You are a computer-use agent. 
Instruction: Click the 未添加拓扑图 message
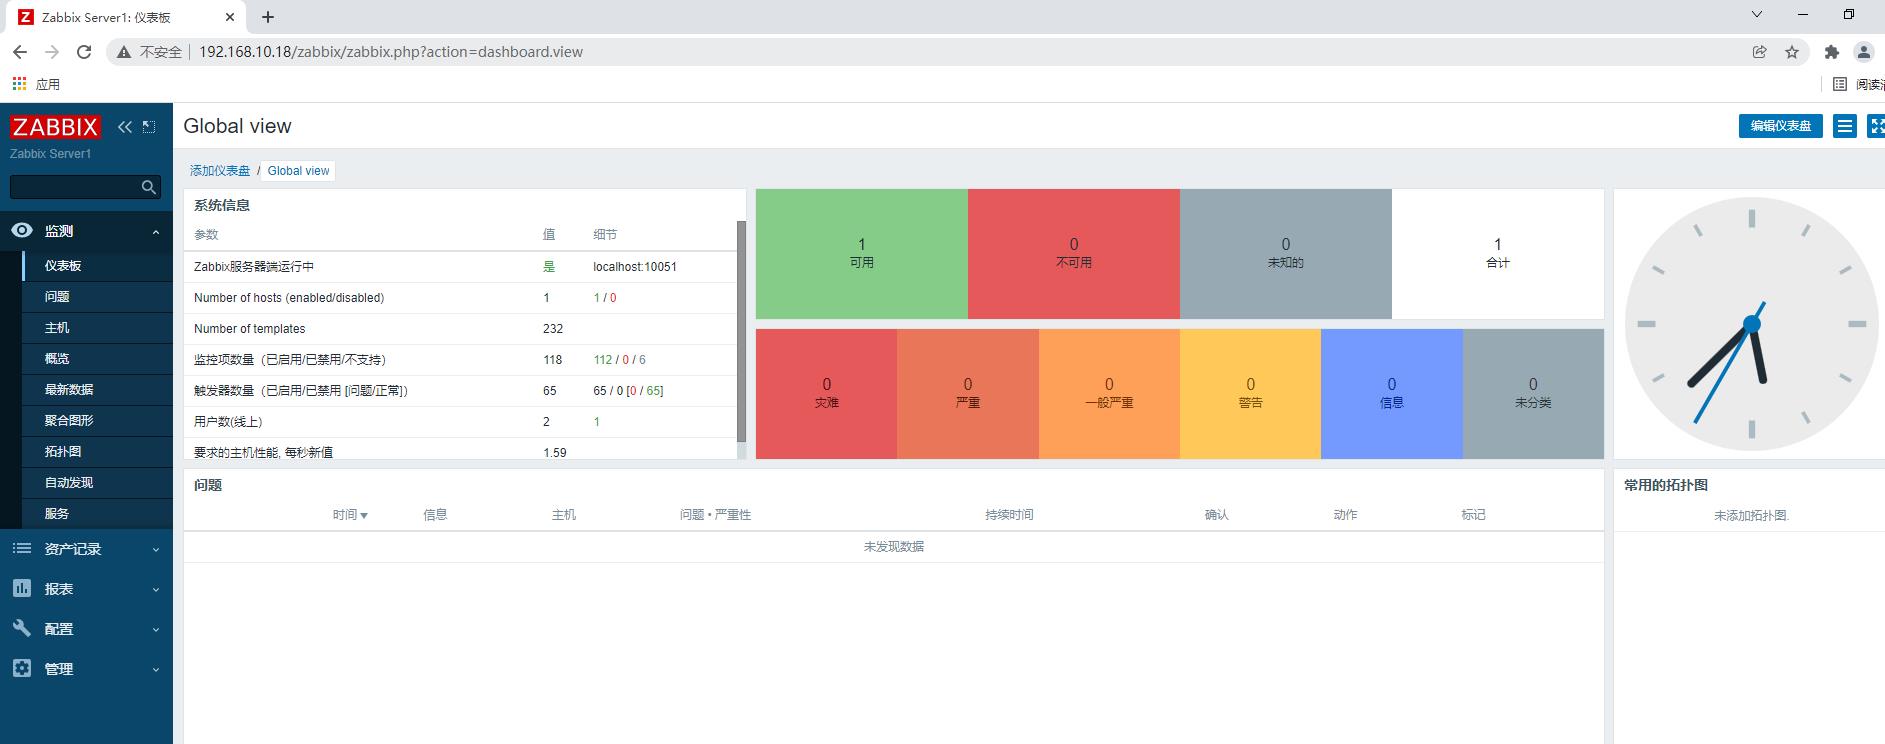(1751, 516)
